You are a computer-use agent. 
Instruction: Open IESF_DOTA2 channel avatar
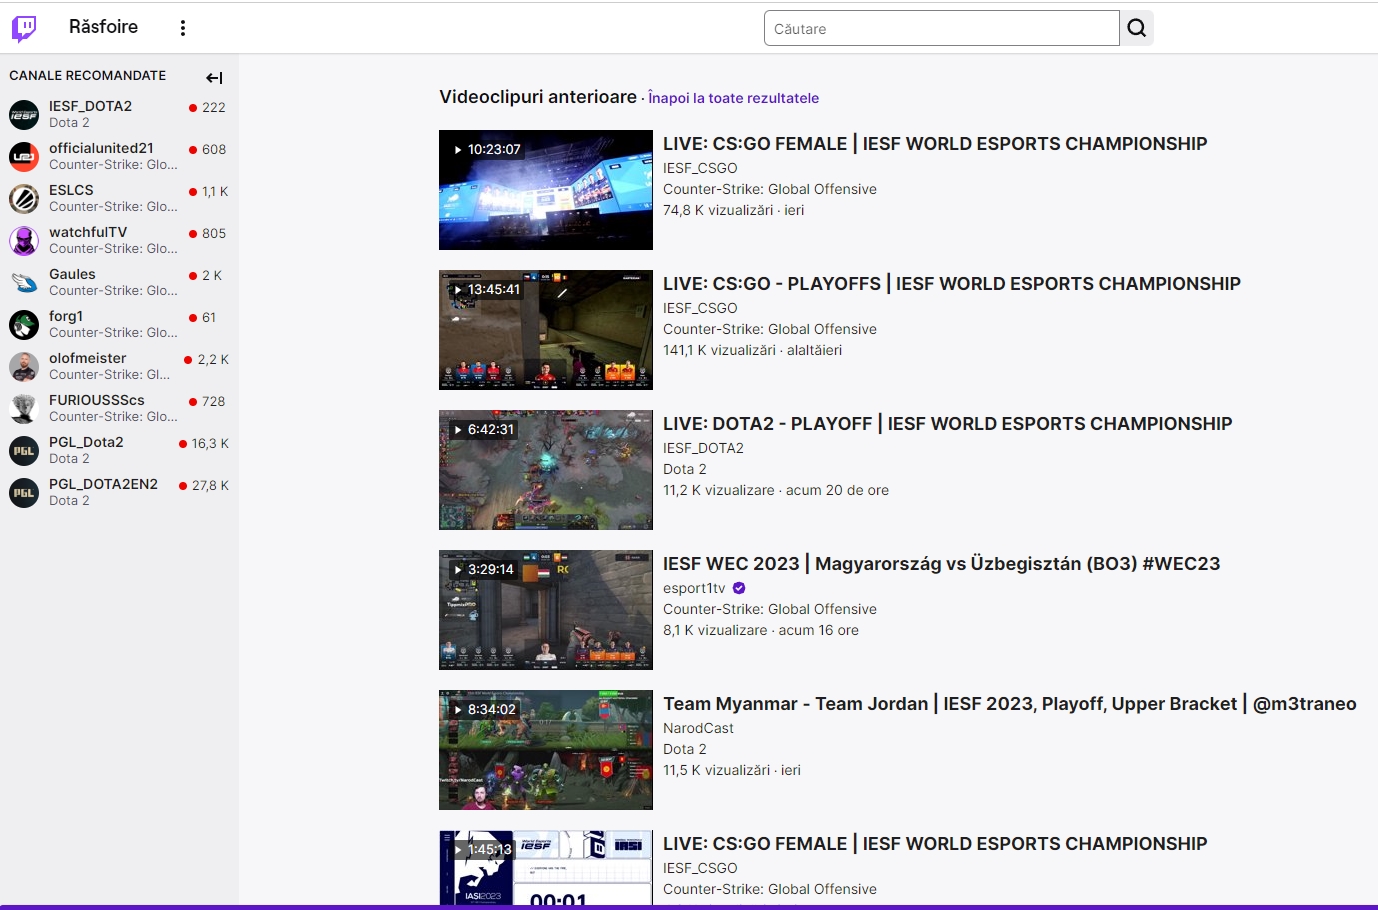click(x=24, y=115)
